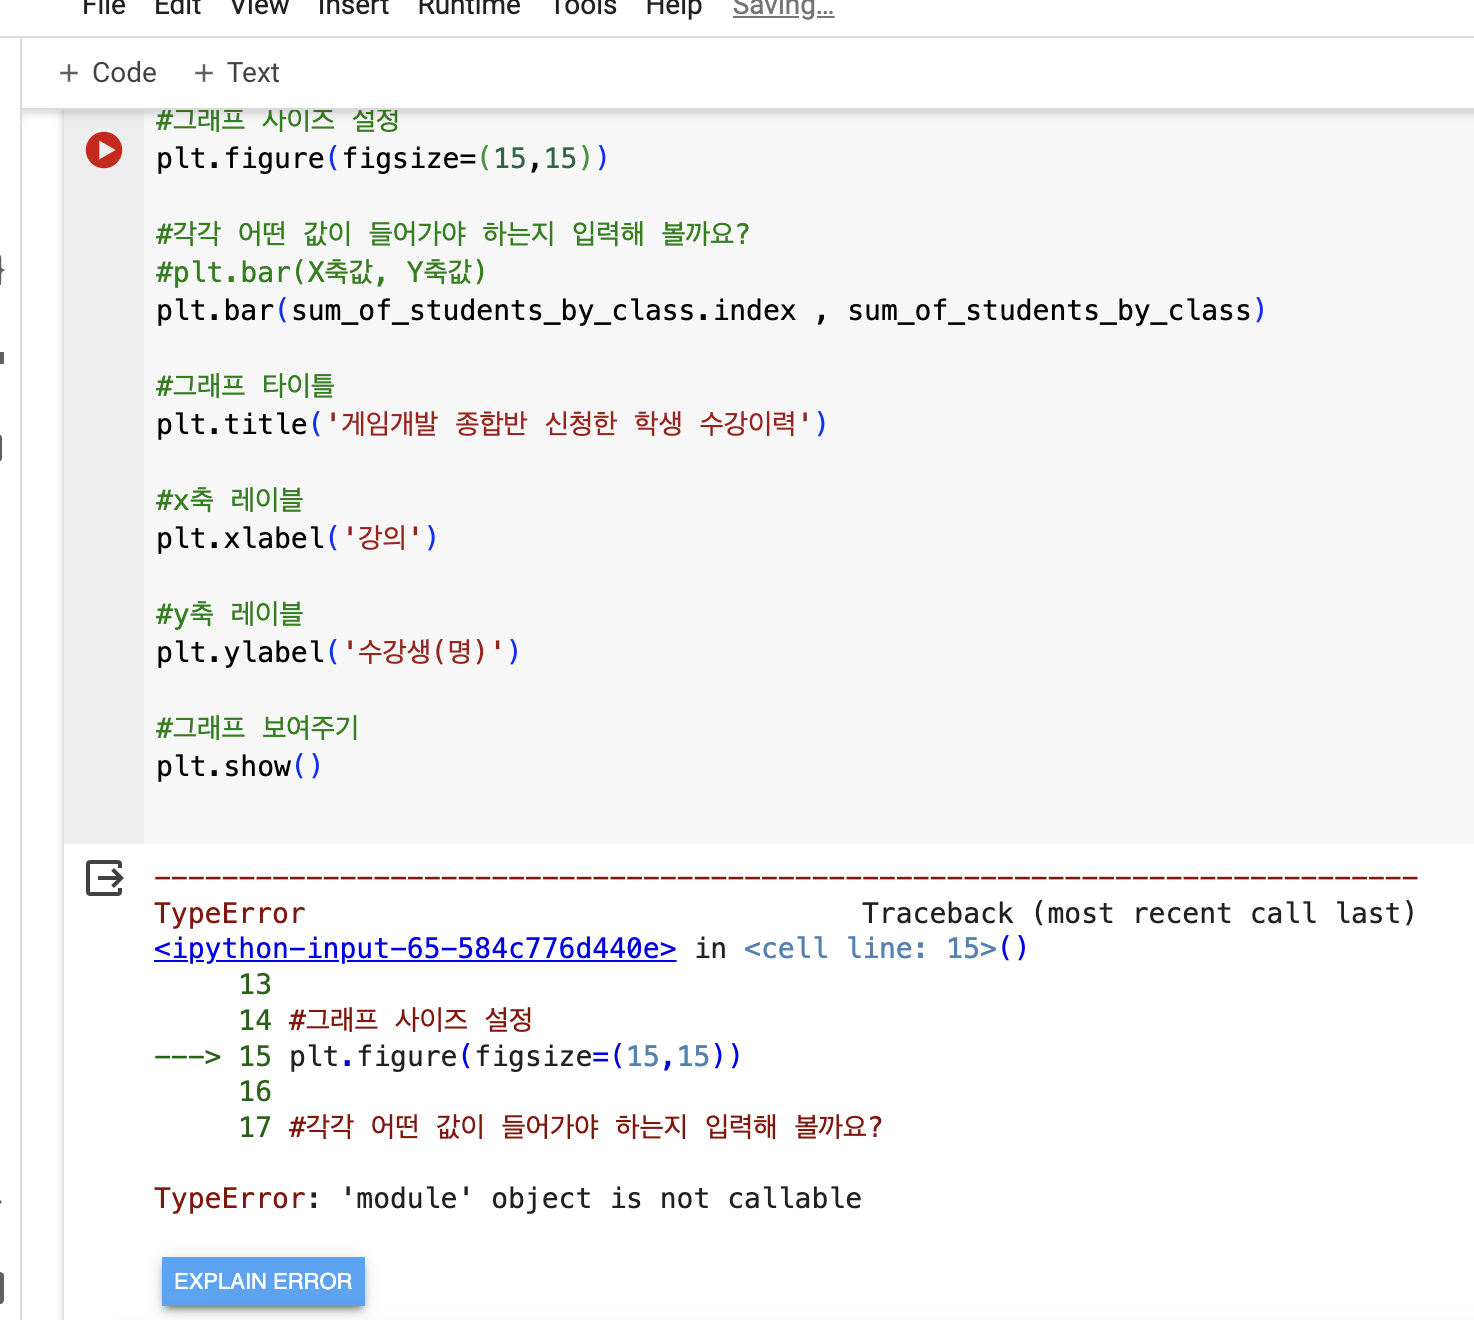Click the EXPLAIN ERROR button

point(263,1281)
